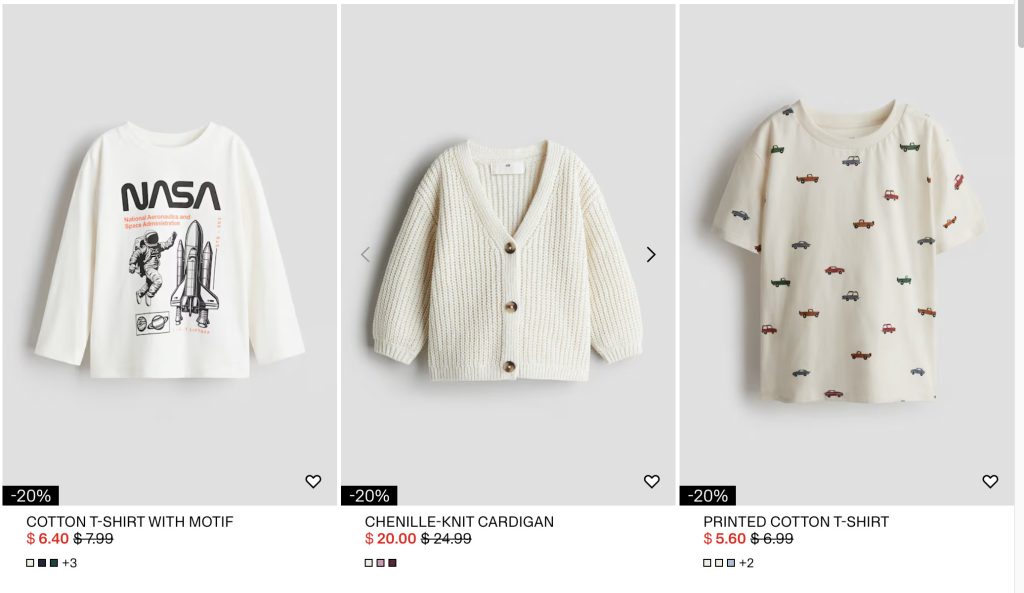Expand +2 more colors for printed t-shirt
1024x593 pixels.
(x=746, y=563)
